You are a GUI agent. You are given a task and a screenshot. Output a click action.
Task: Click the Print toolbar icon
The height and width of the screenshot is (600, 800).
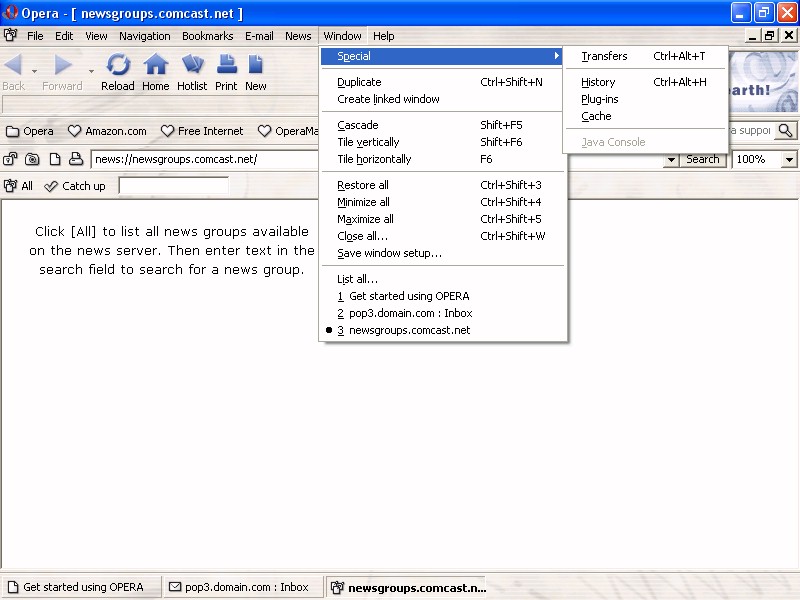click(x=227, y=66)
